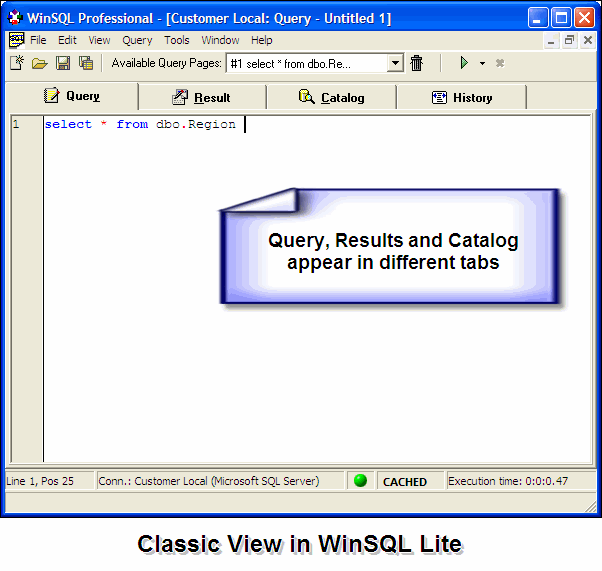Click line number 1 in the gutter
This screenshot has height=571, width=602.
point(16,124)
